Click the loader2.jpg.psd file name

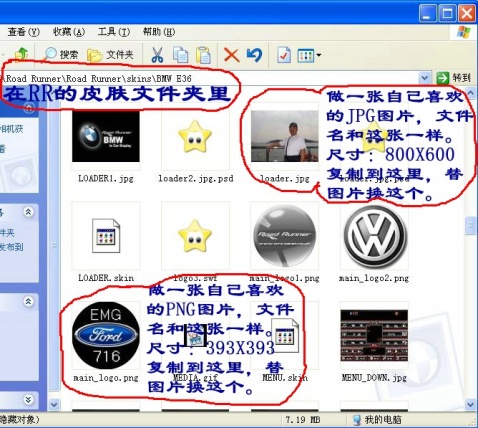pyautogui.click(x=196, y=179)
